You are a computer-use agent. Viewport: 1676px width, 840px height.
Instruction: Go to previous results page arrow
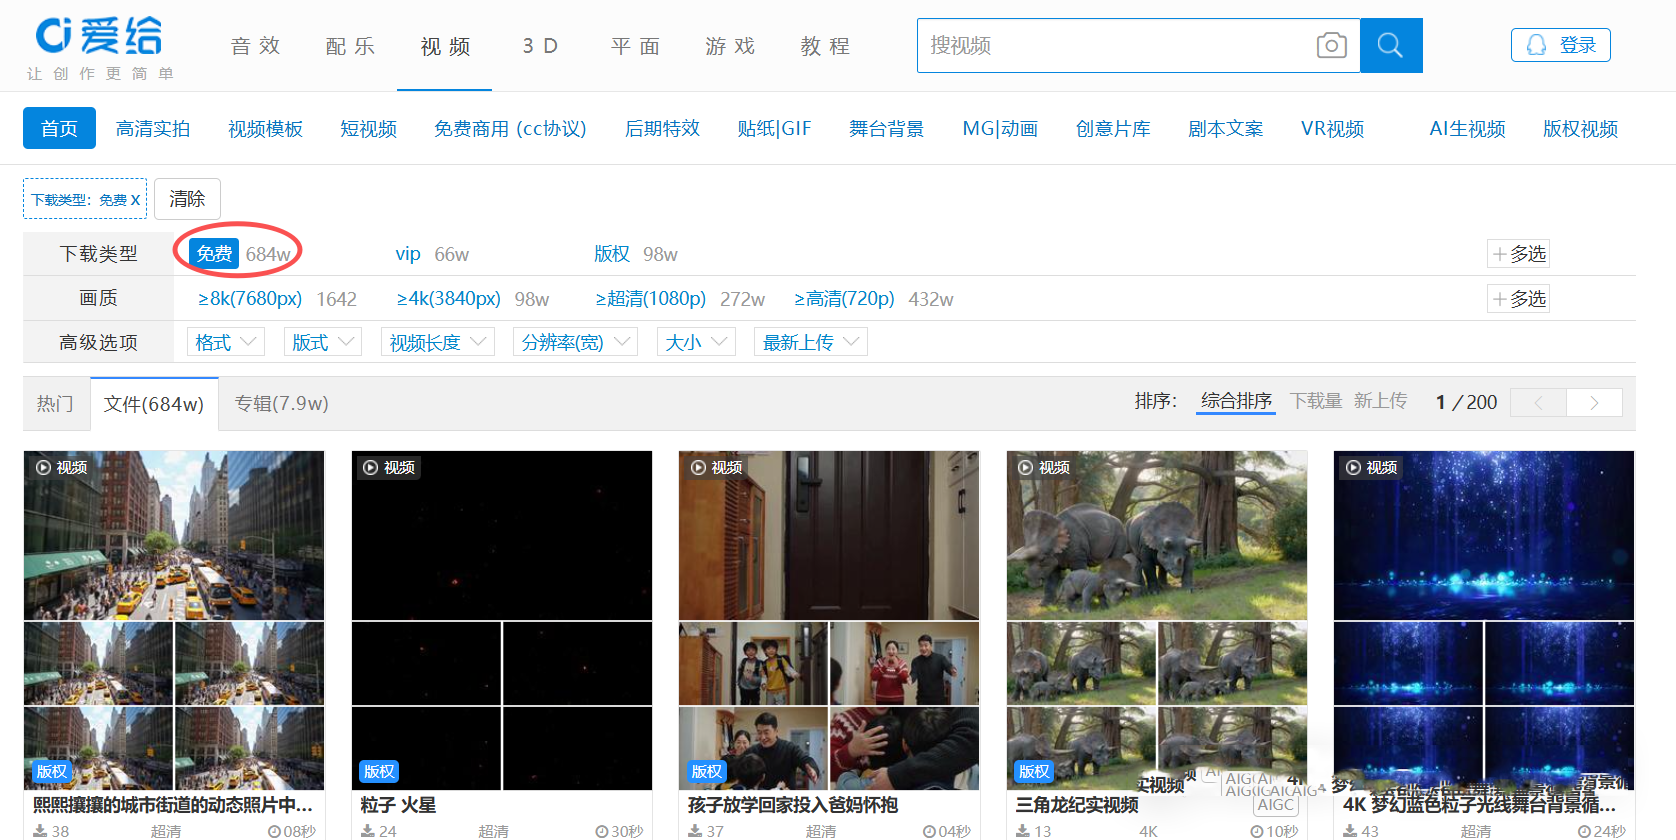click(x=1538, y=402)
